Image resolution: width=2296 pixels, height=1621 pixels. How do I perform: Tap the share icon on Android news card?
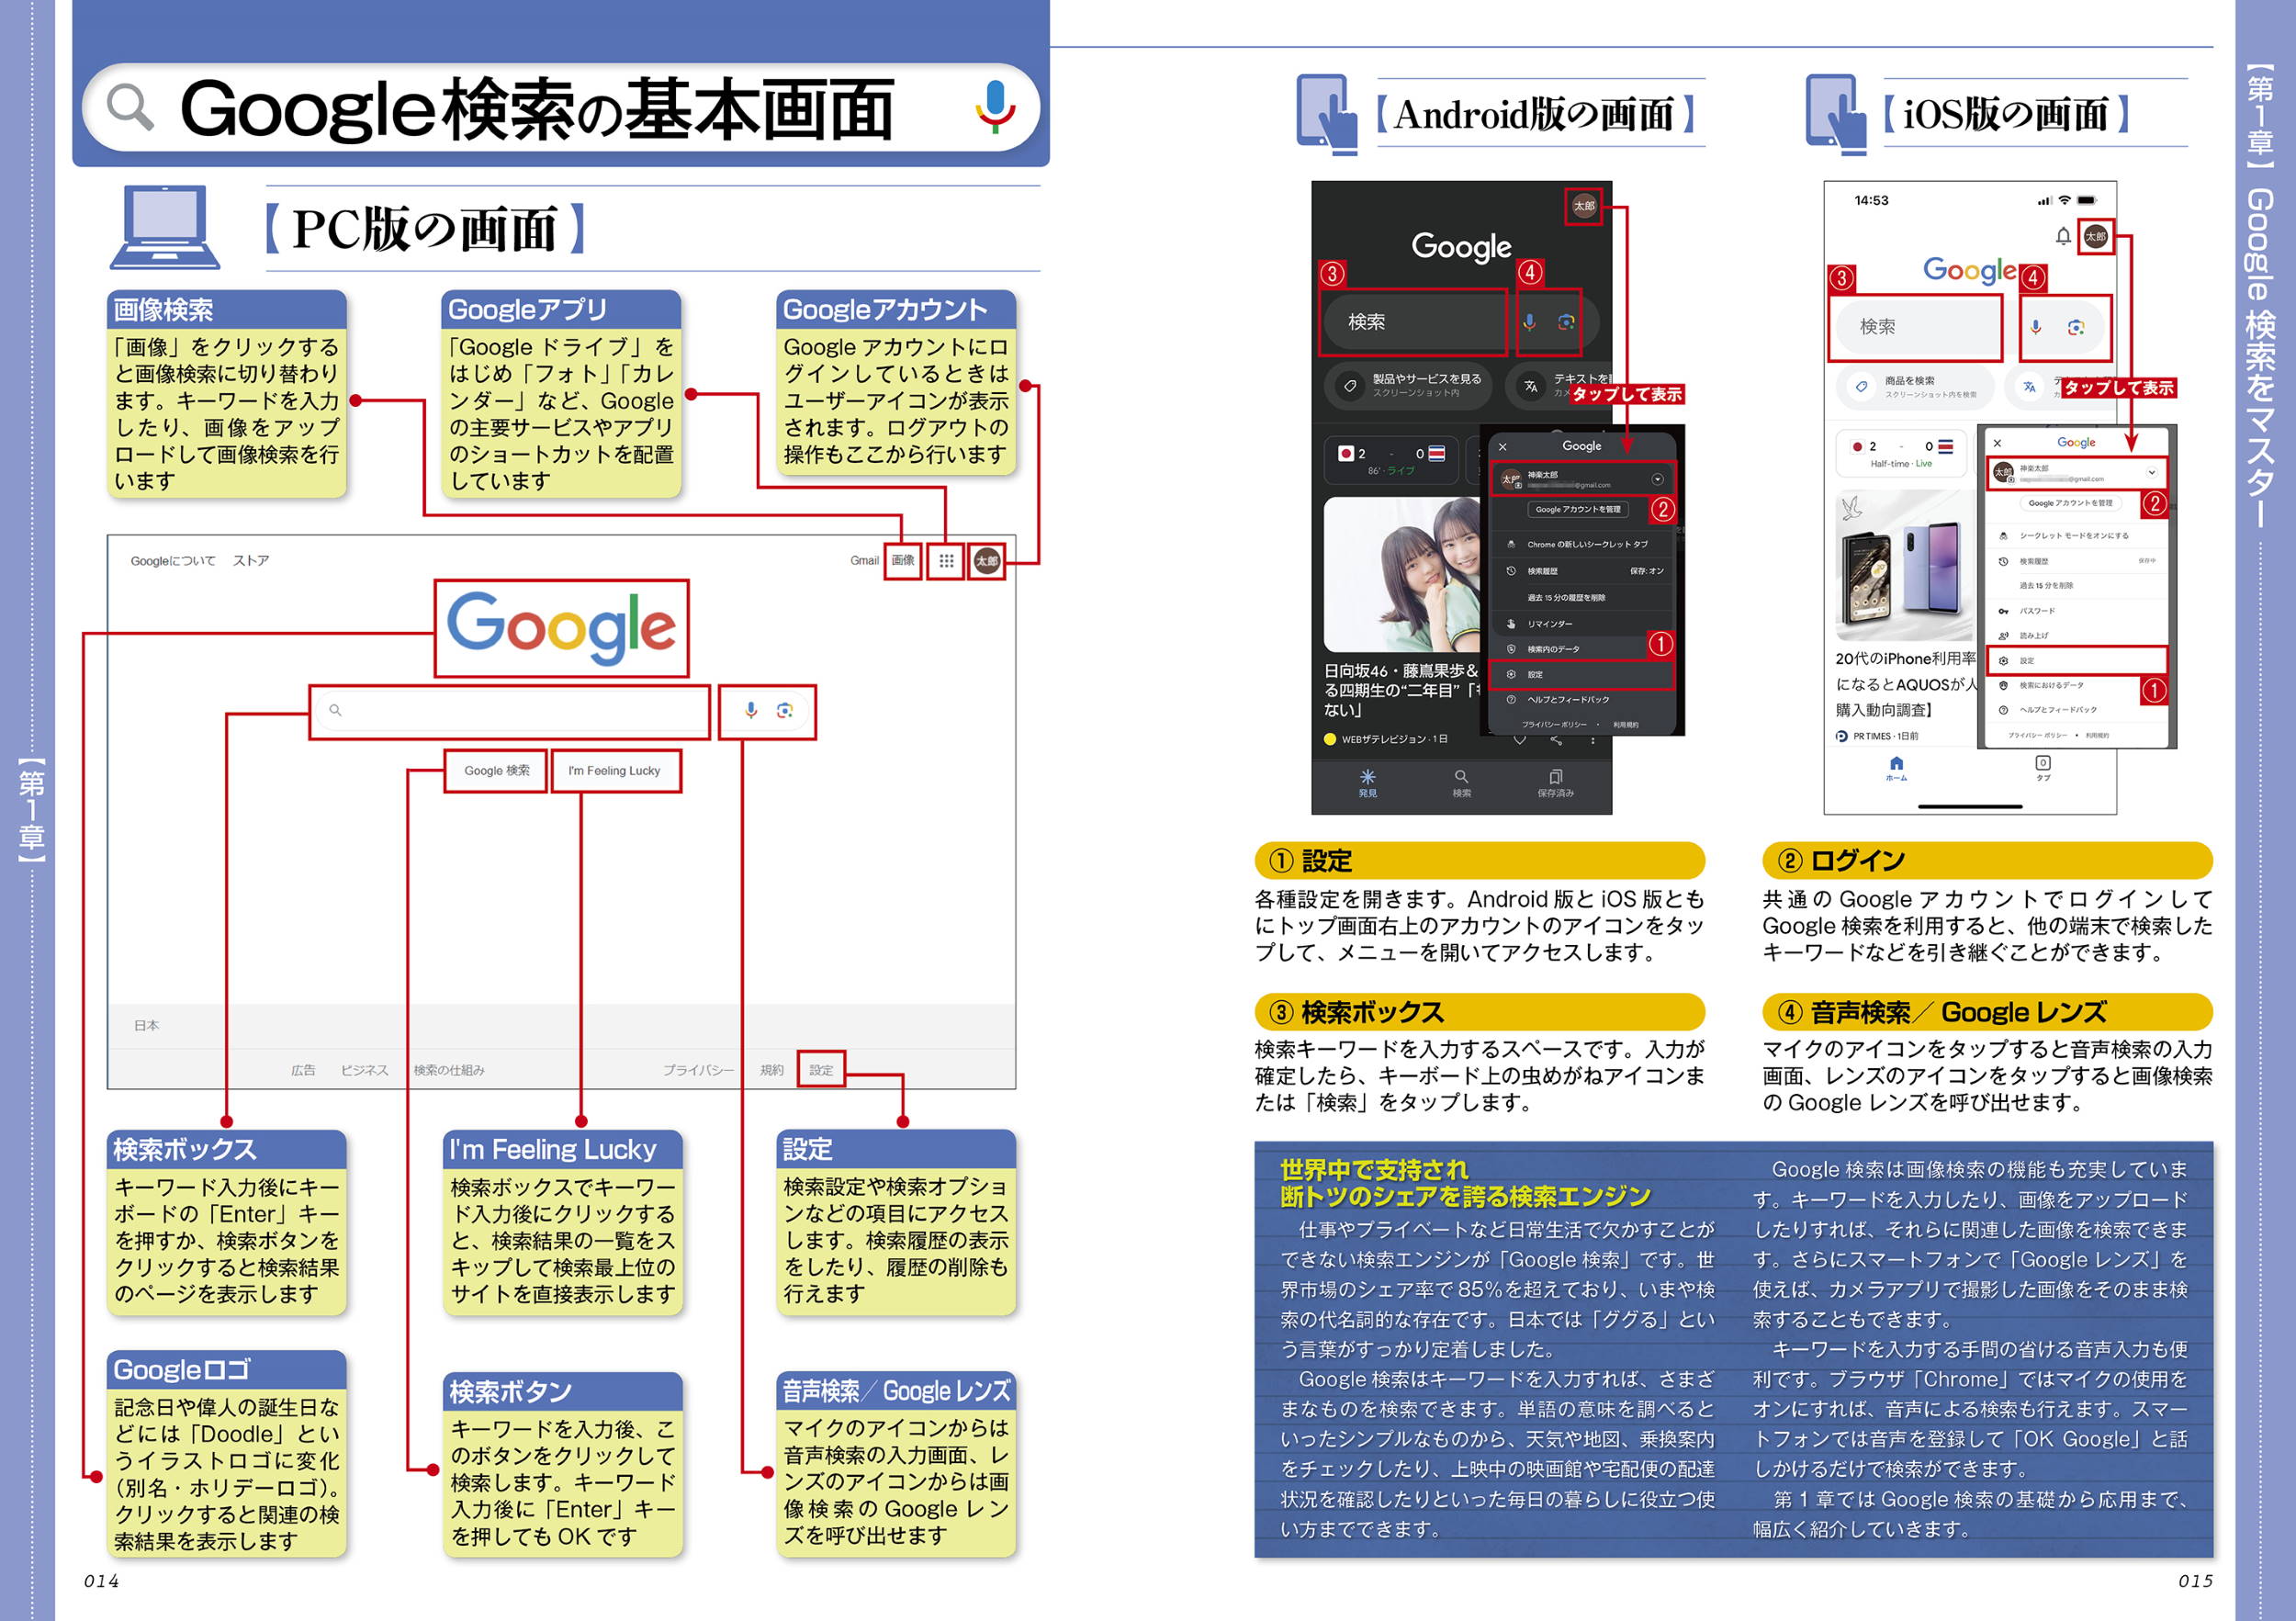[1556, 739]
